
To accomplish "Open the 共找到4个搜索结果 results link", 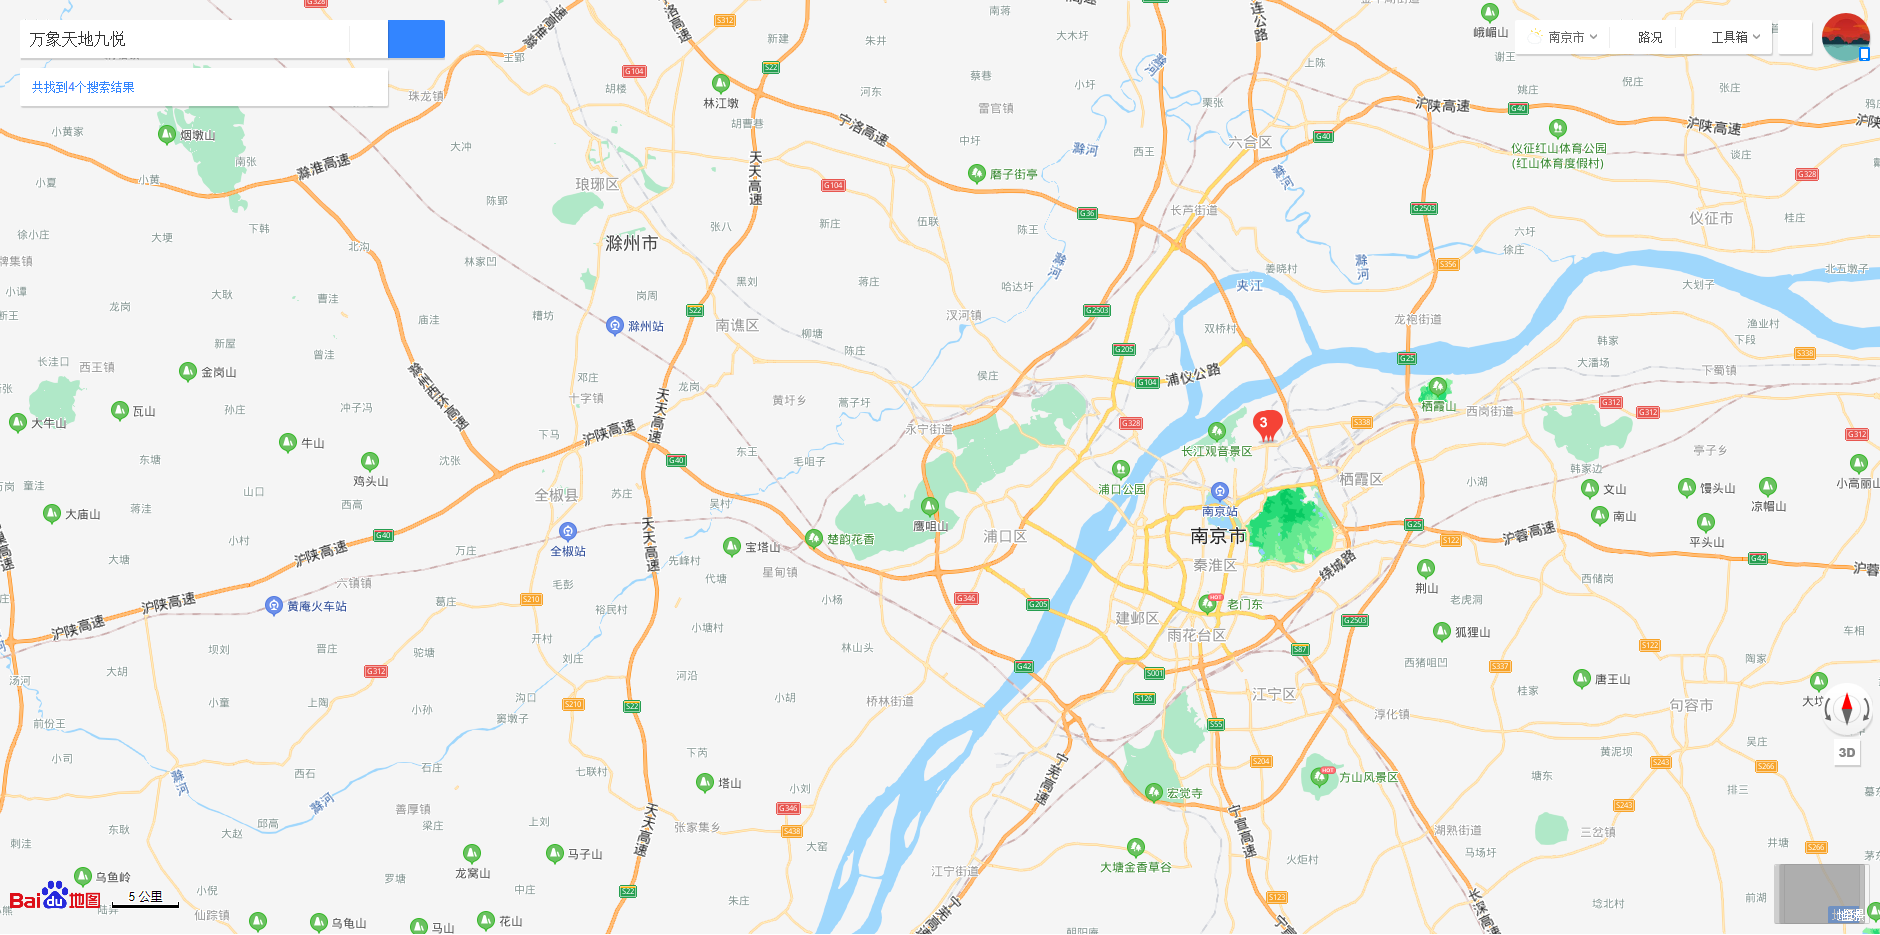I will pyautogui.click(x=83, y=87).
